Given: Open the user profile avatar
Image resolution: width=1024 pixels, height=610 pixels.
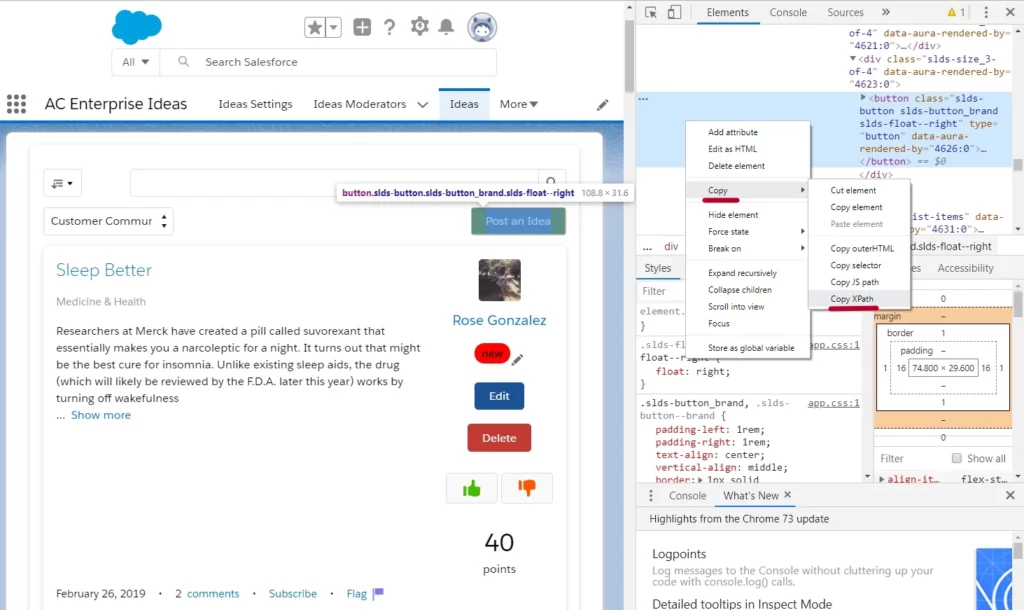Looking at the screenshot, I should (482, 27).
